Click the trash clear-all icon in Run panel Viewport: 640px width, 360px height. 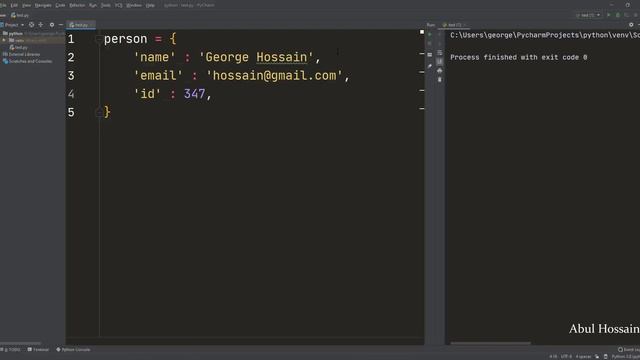click(x=440, y=80)
